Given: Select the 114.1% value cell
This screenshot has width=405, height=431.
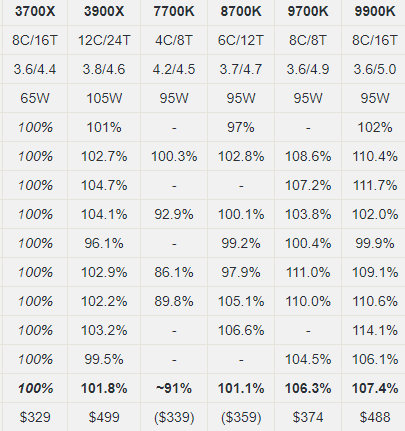Looking at the screenshot, I should tap(375, 330).
